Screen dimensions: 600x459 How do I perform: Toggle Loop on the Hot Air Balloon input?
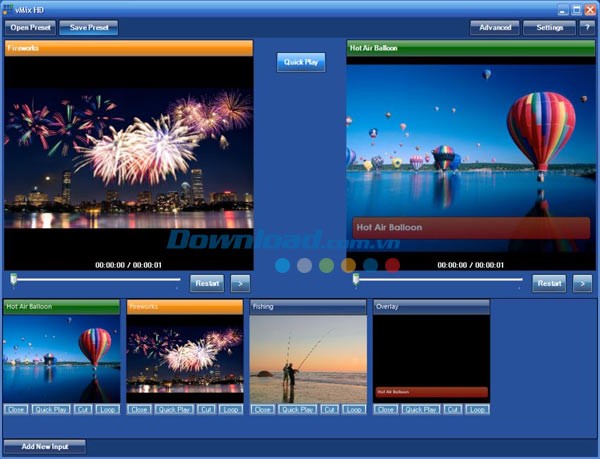pos(108,409)
